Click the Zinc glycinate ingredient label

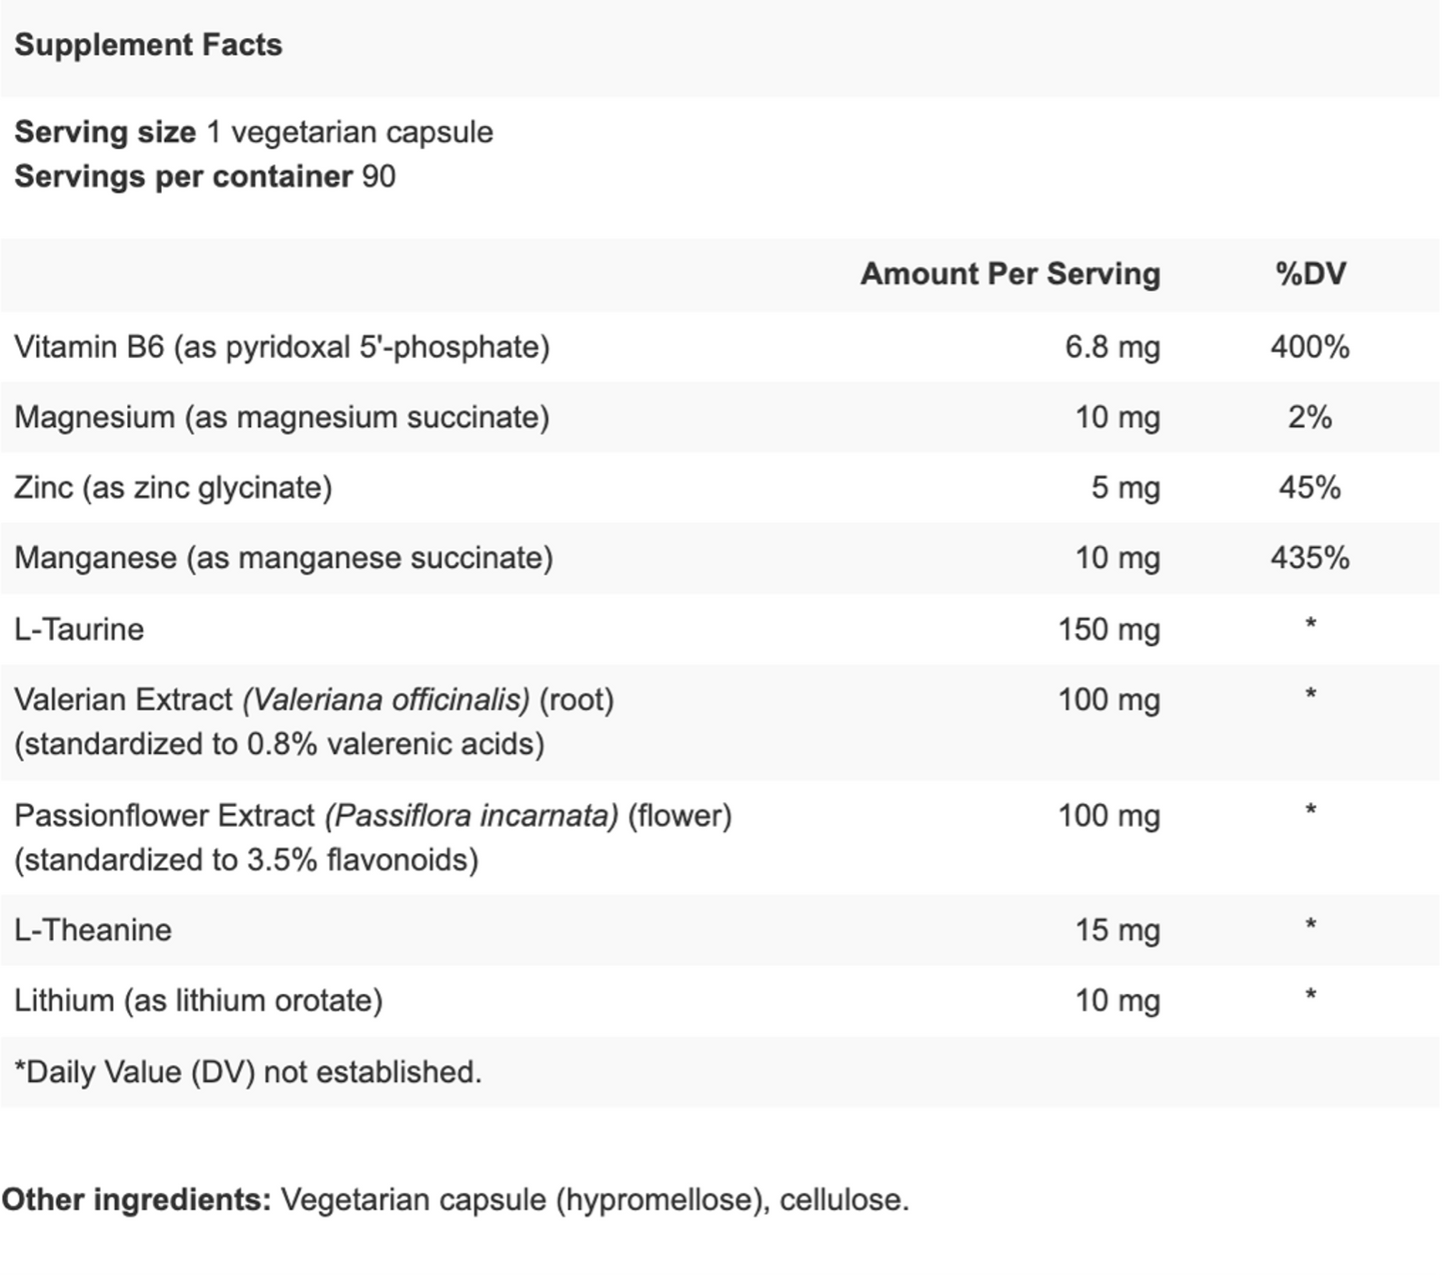[x=173, y=487]
